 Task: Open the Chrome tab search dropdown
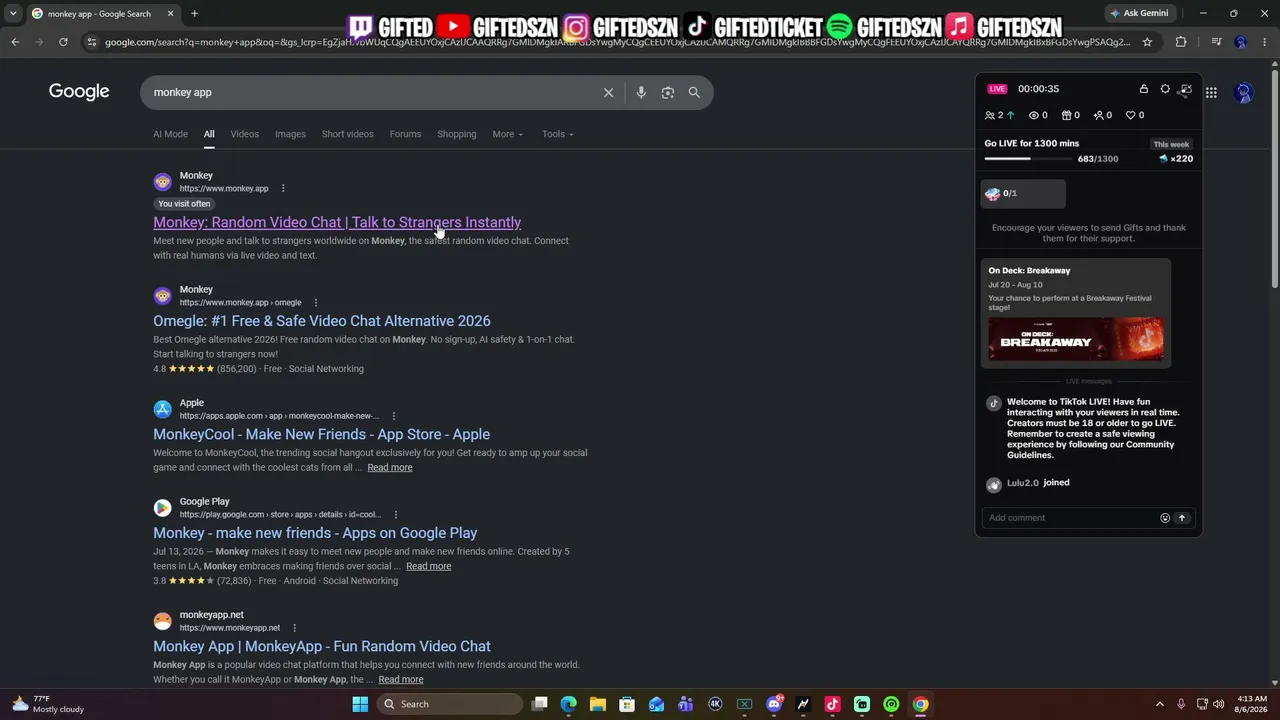pos(13,14)
